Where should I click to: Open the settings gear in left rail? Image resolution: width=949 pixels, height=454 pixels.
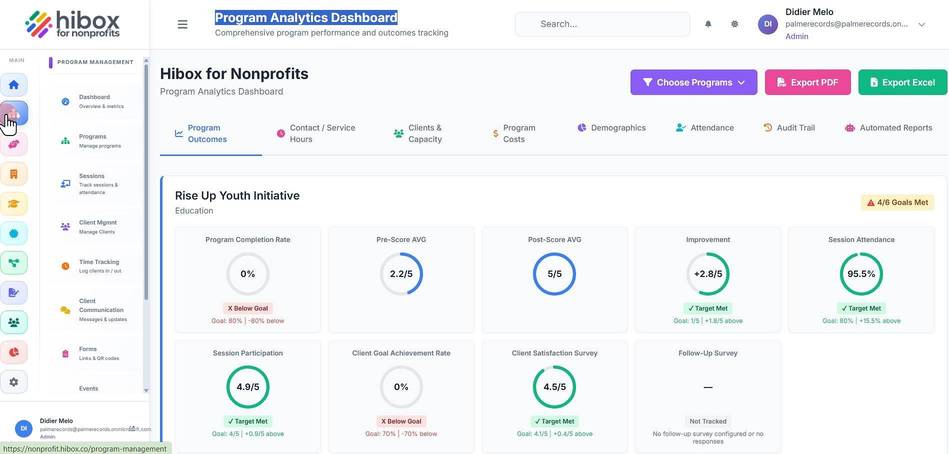pyautogui.click(x=14, y=382)
